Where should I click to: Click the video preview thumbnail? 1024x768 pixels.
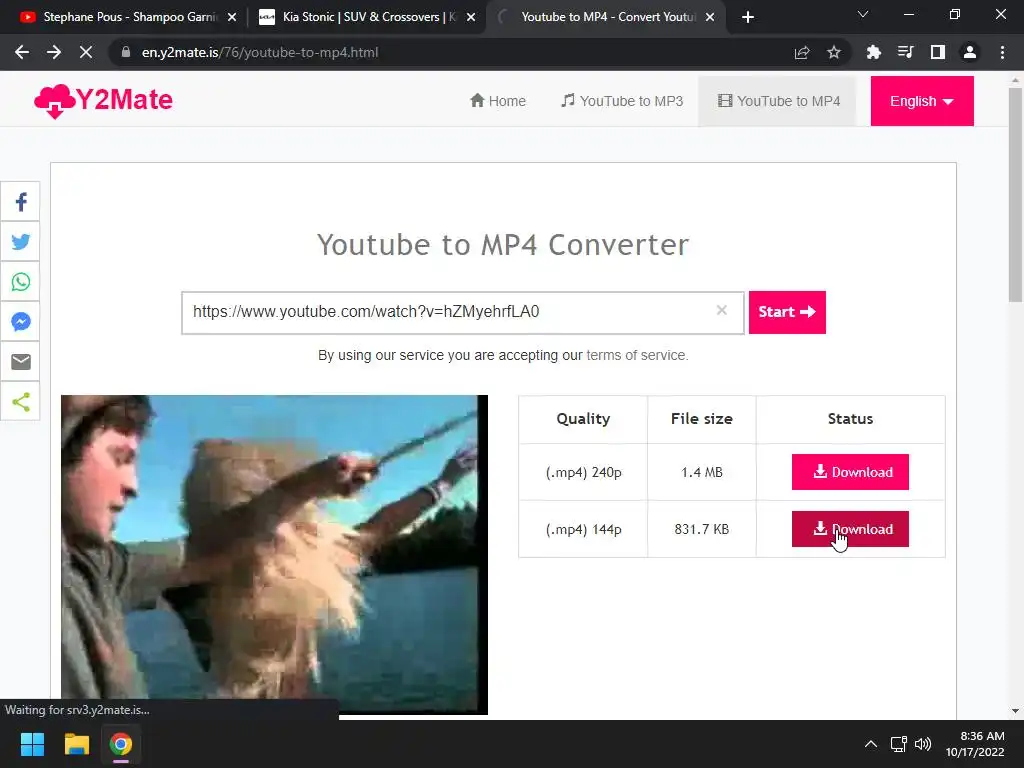pos(274,554)
